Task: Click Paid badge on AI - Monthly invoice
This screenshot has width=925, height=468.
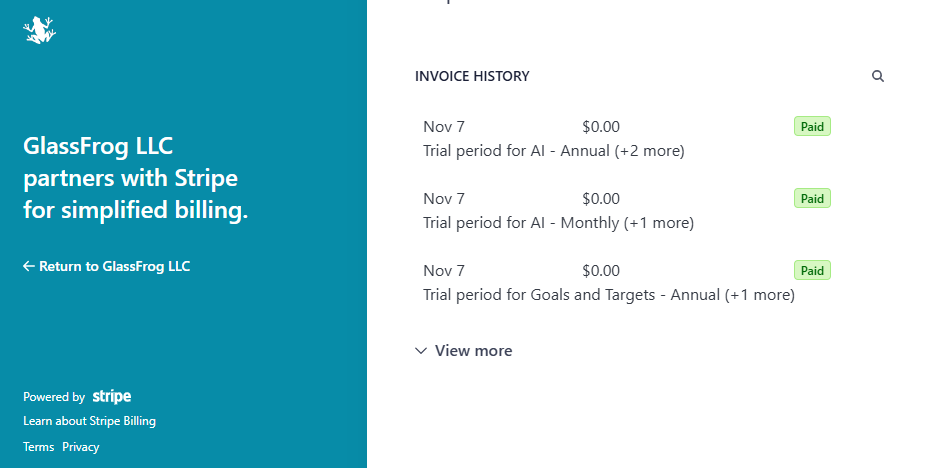Action: click(812, 199)
